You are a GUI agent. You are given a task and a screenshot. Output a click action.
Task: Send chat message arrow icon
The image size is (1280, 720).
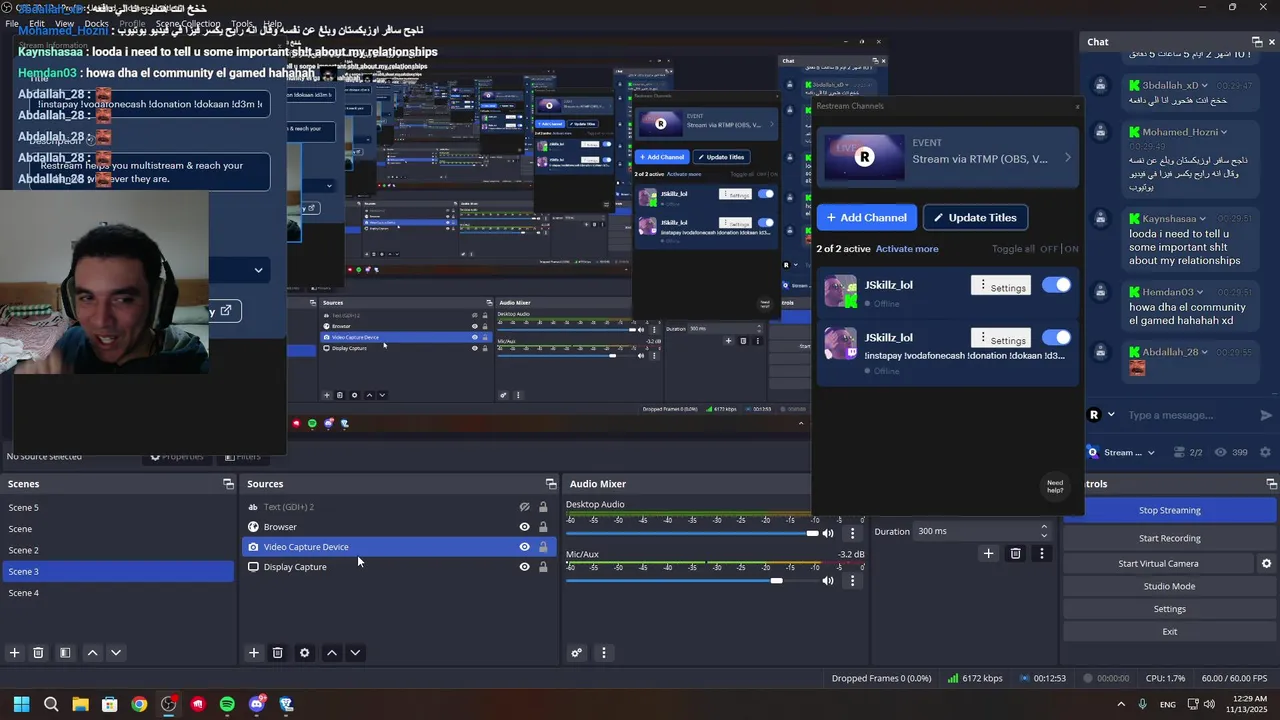1266,415
